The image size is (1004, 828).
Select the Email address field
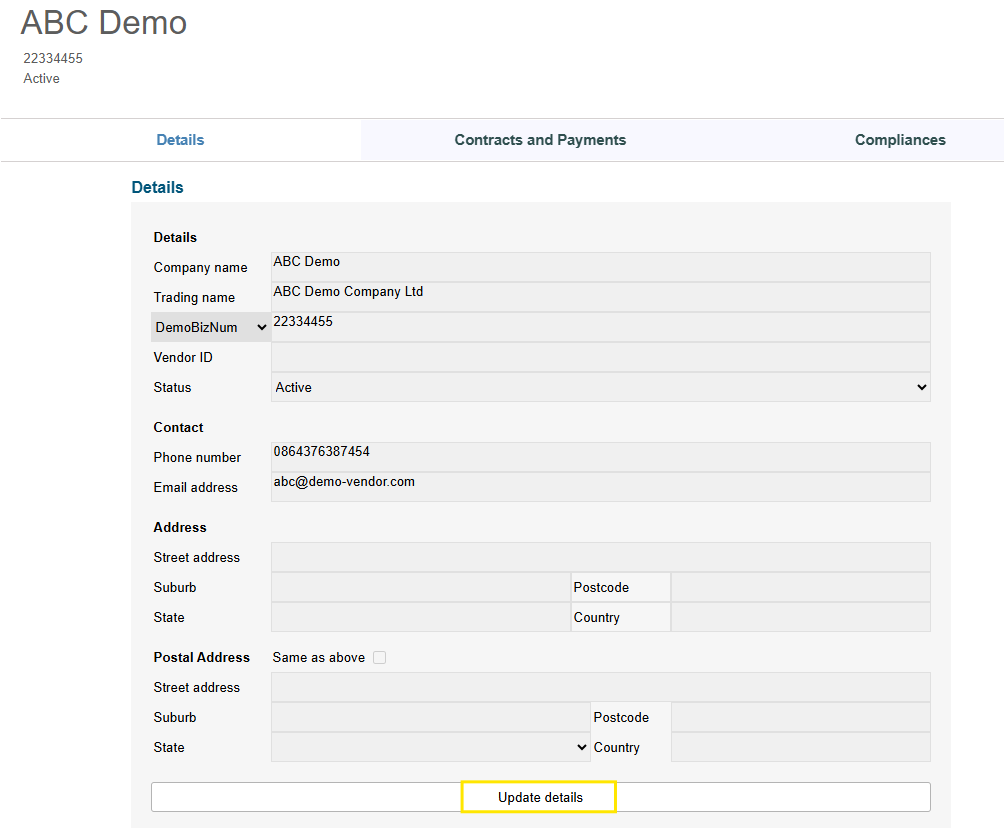tap(600, 487)
